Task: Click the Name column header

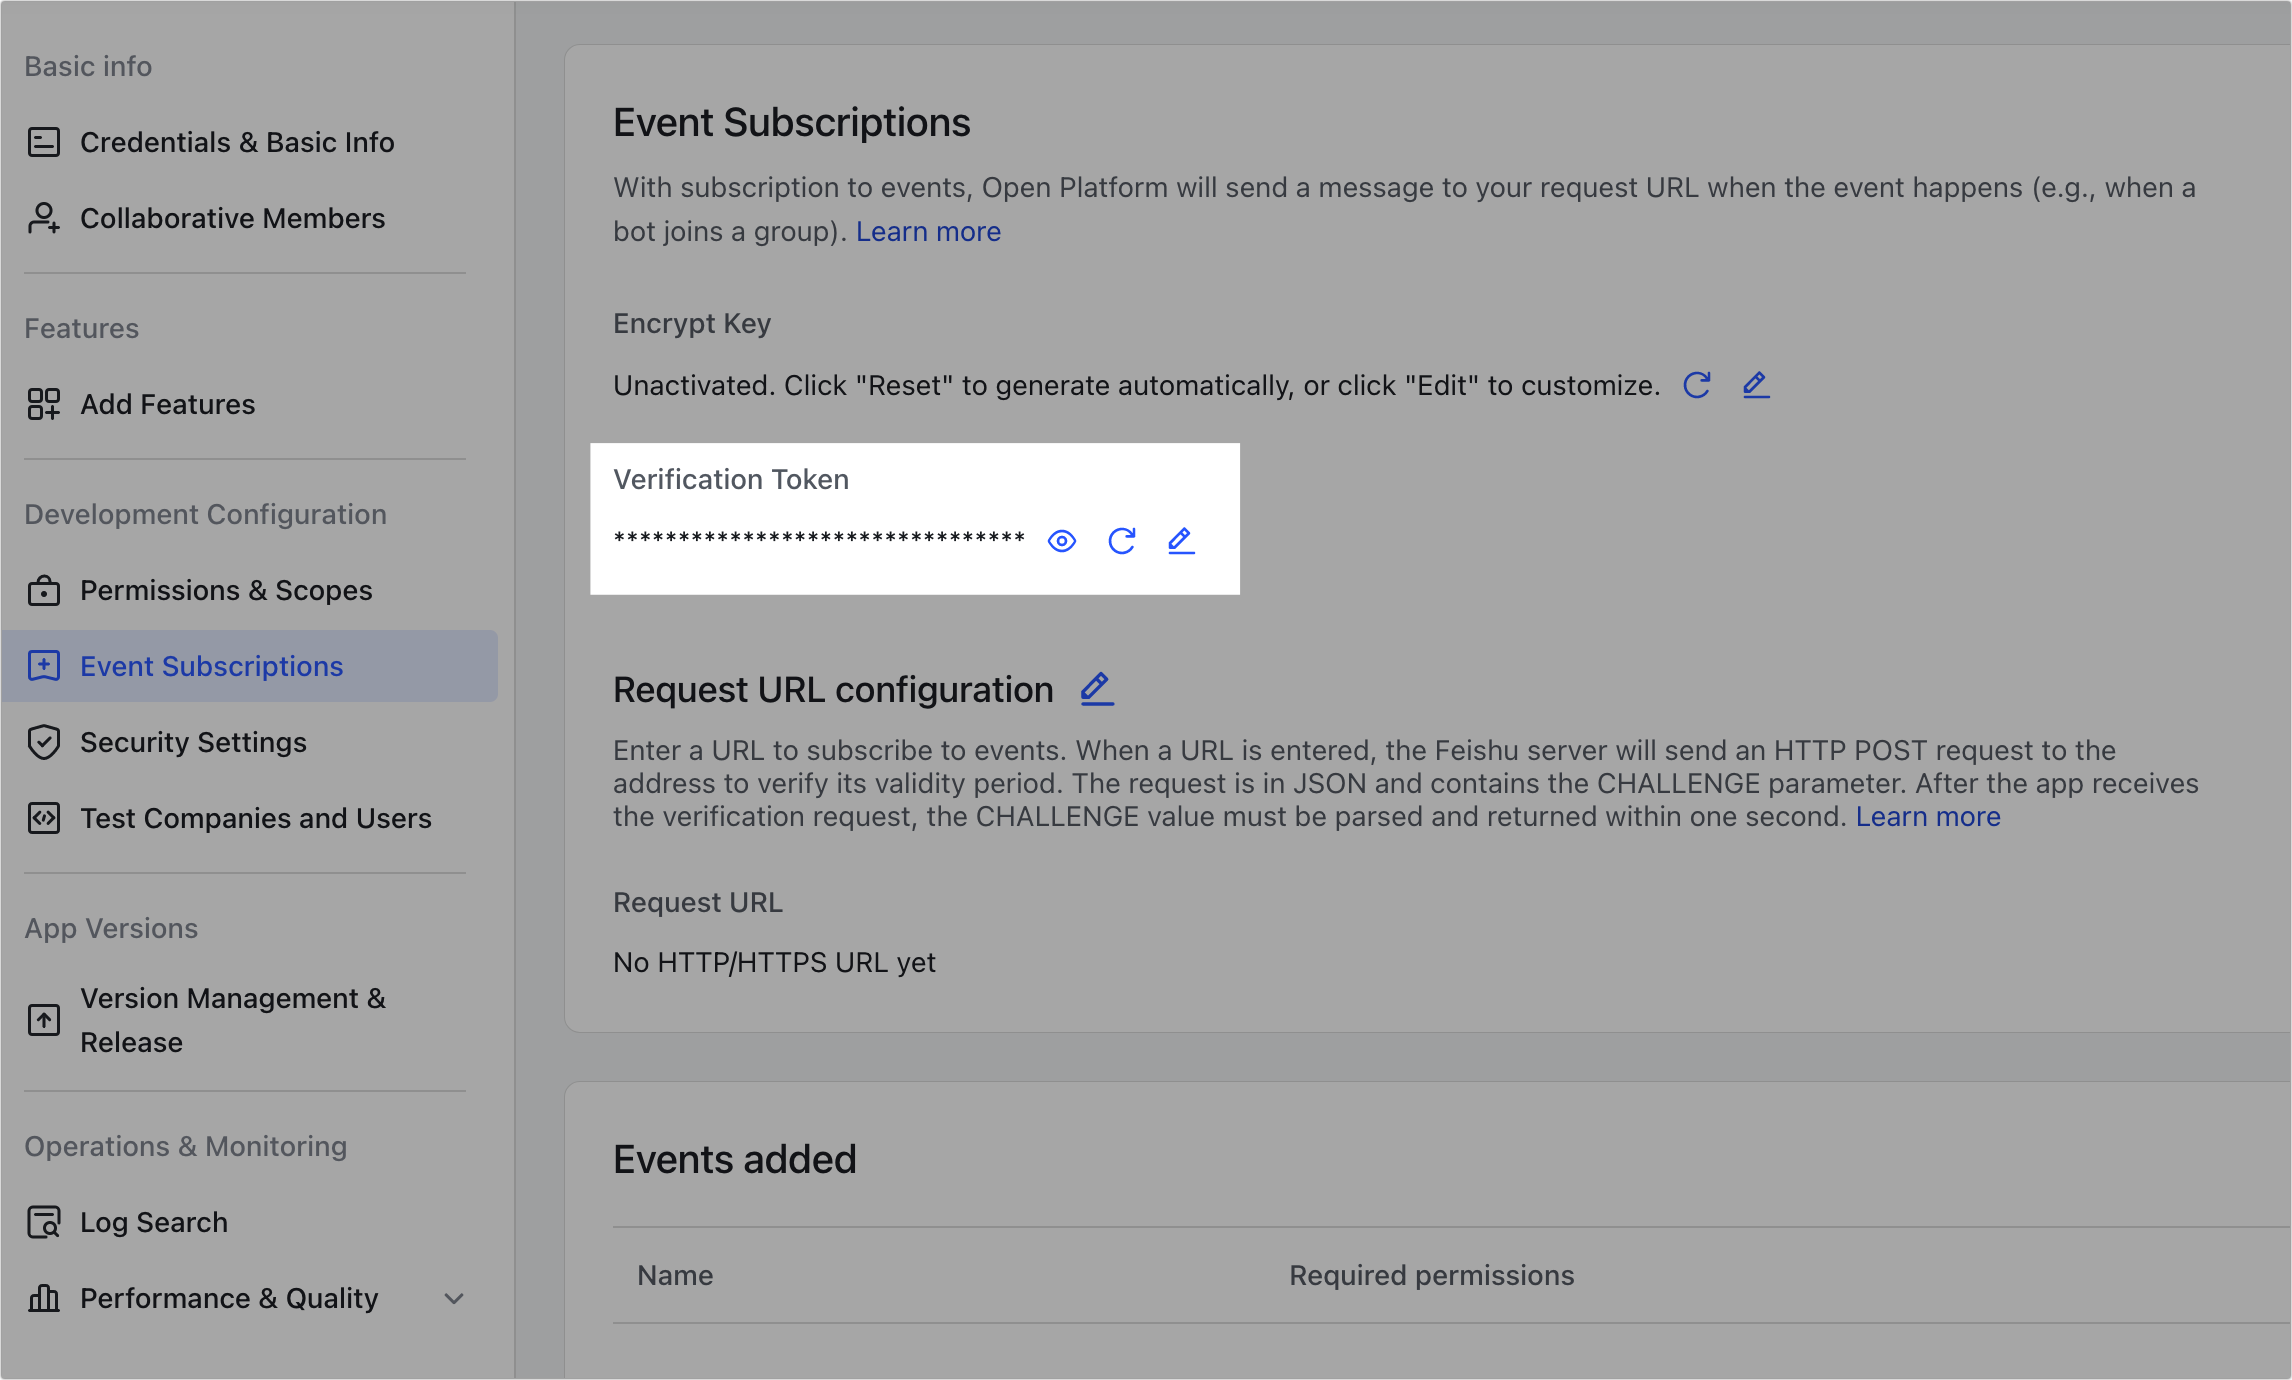Action: pos(675,1275)
